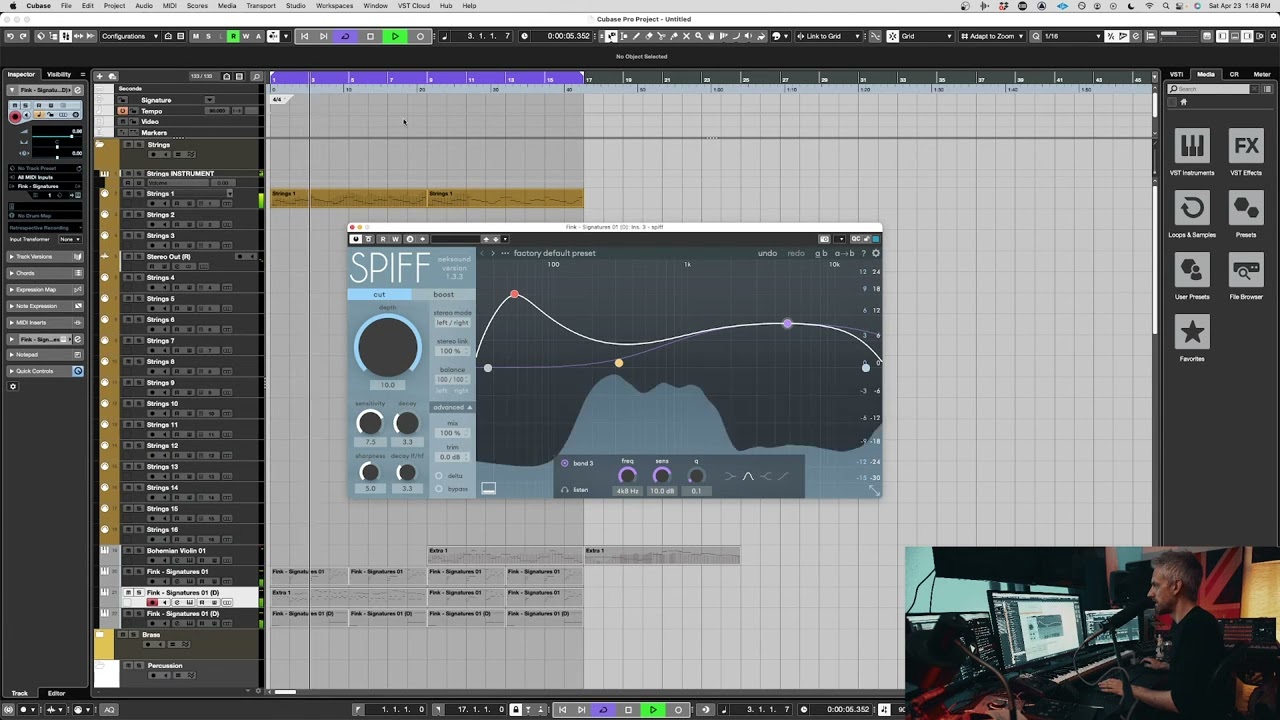Image resolution: width=1280 pixels, height=720 pixels.
Task: Click the Media rack home icon
Action: 1184,101
